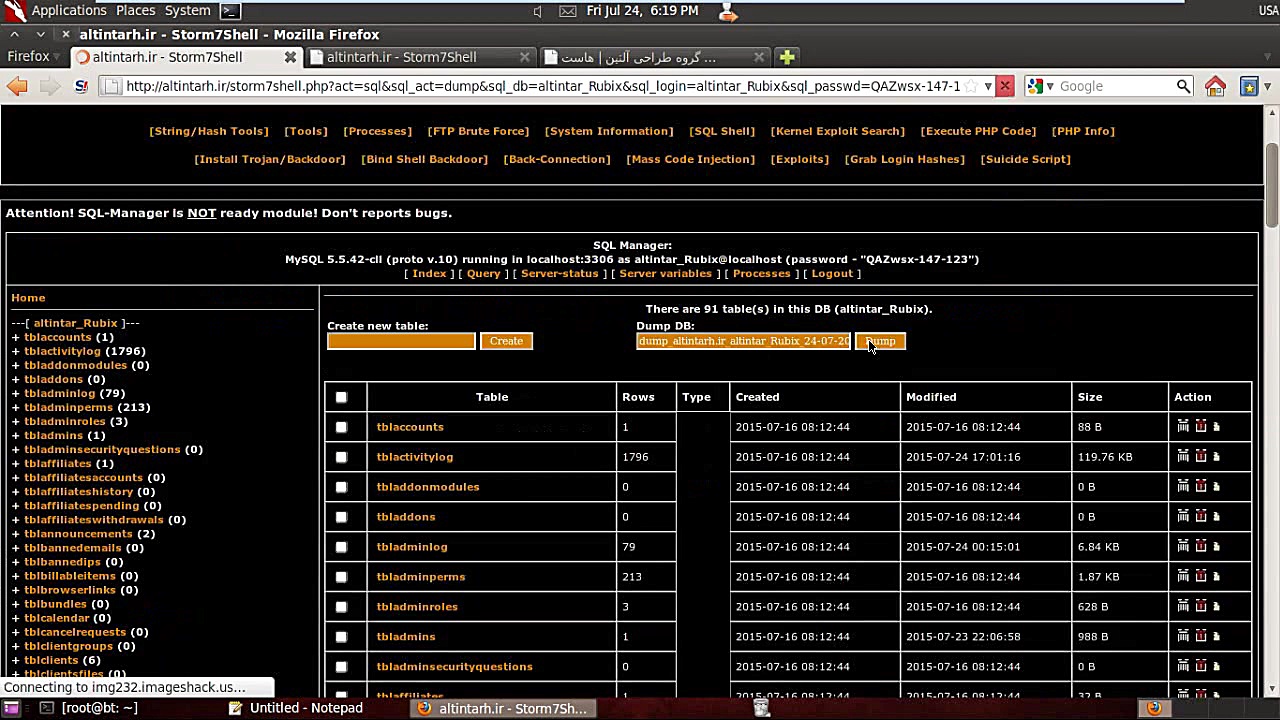Click the bookmarks icon in the Firefox toolbar

pos(1249,86)
